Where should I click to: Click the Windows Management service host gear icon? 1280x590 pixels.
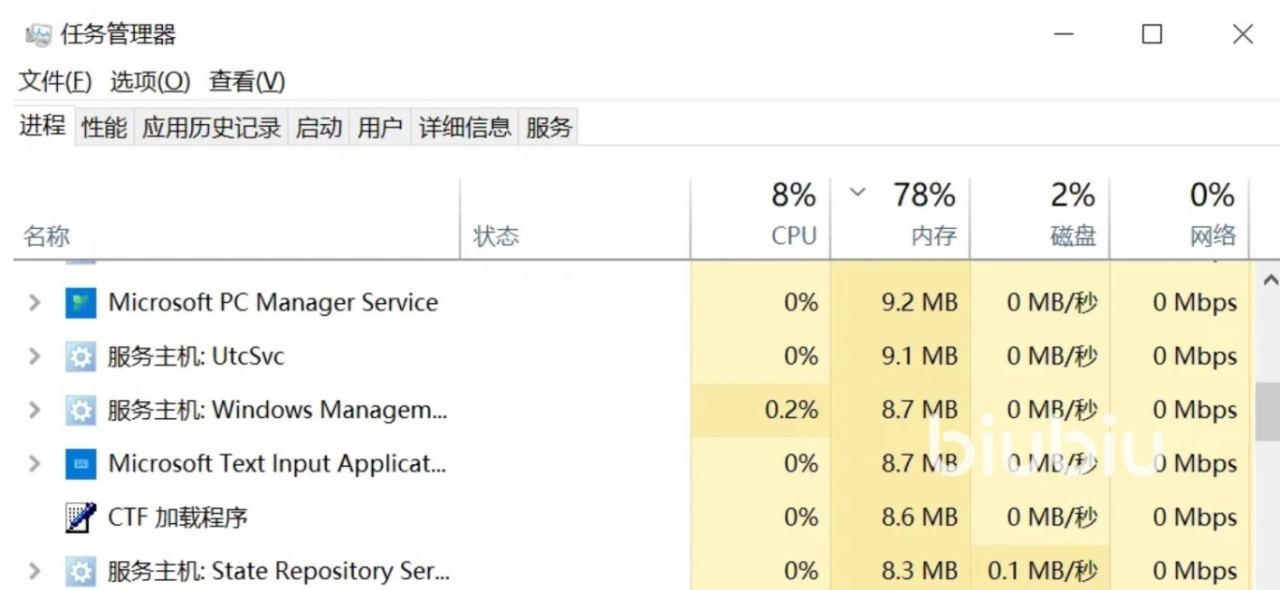[81, 410]
